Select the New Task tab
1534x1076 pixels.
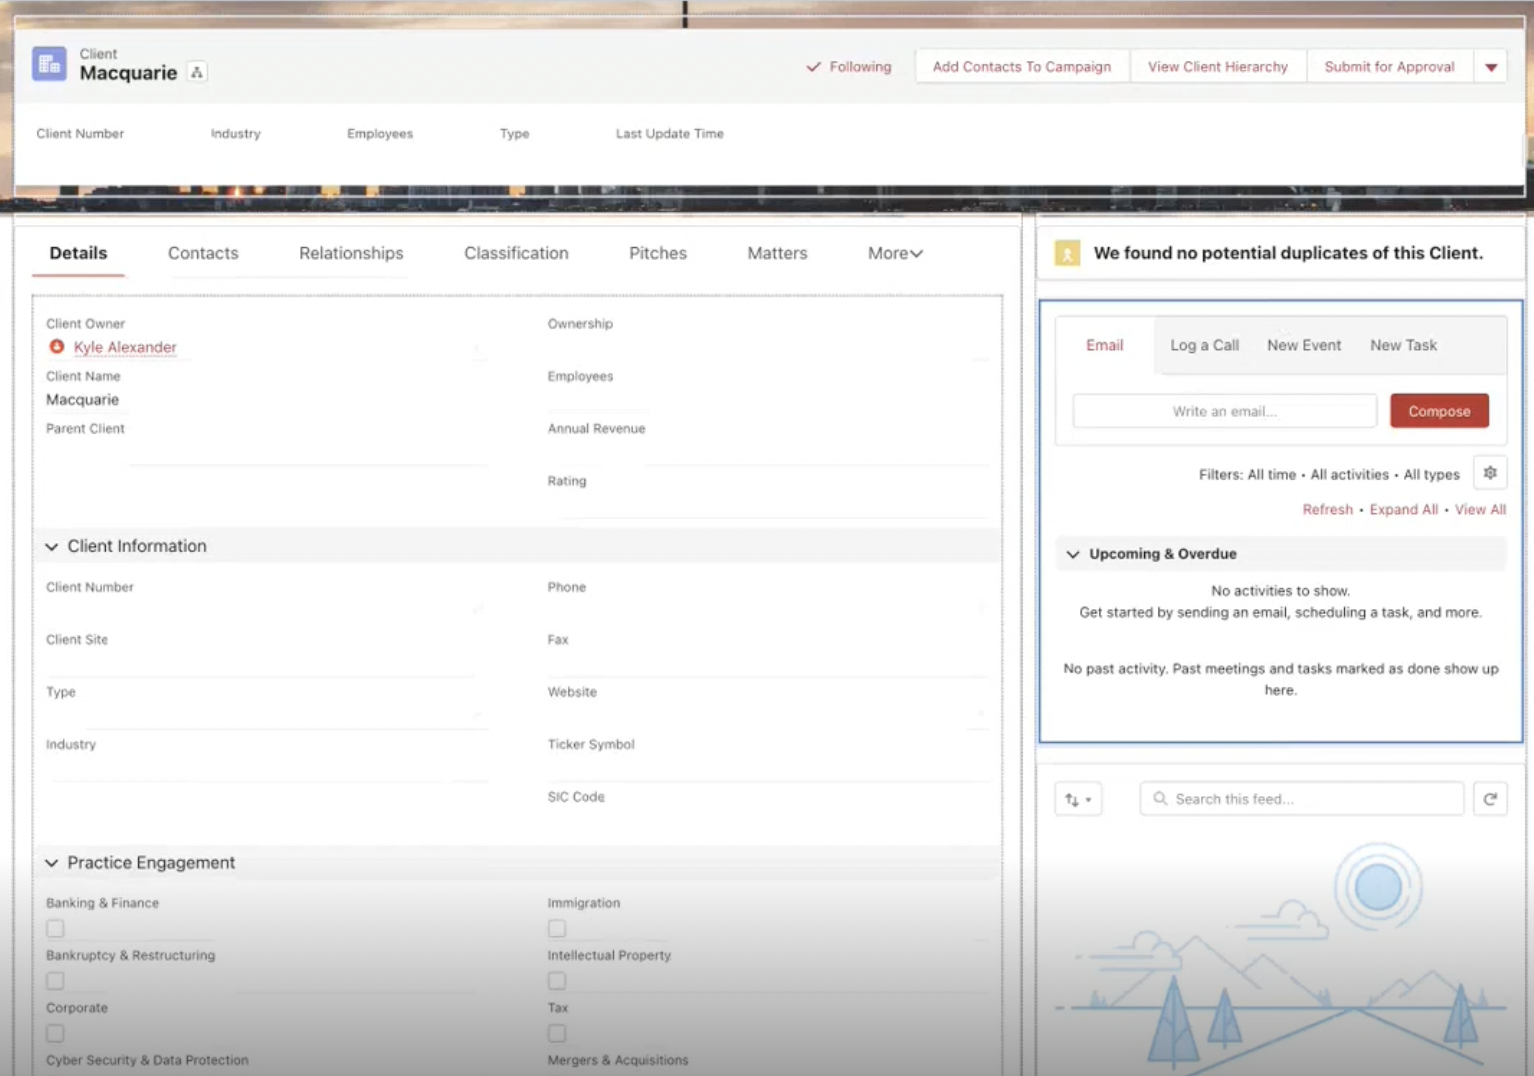pyautogui.click(x=1403, y=345)
